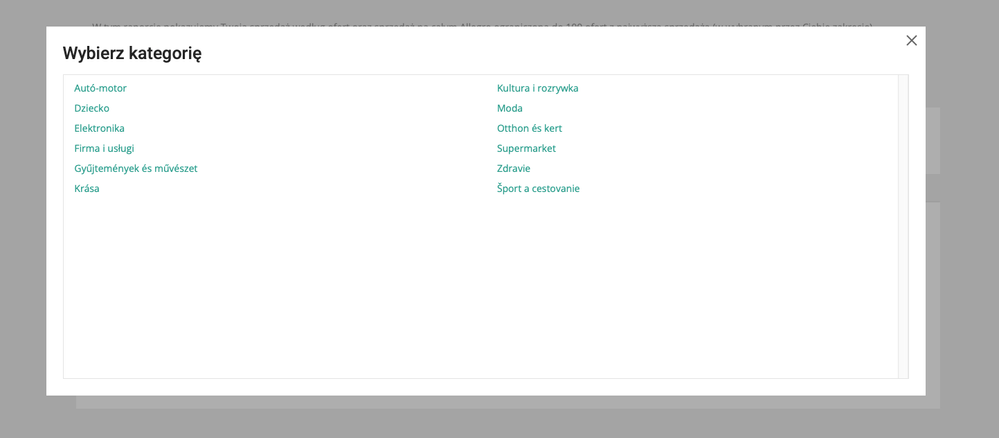Image resolution: width=999 pixels, height=438 pixels.
Task: Select Gyűjtemények és művészet category
Action: click(135, 168)
